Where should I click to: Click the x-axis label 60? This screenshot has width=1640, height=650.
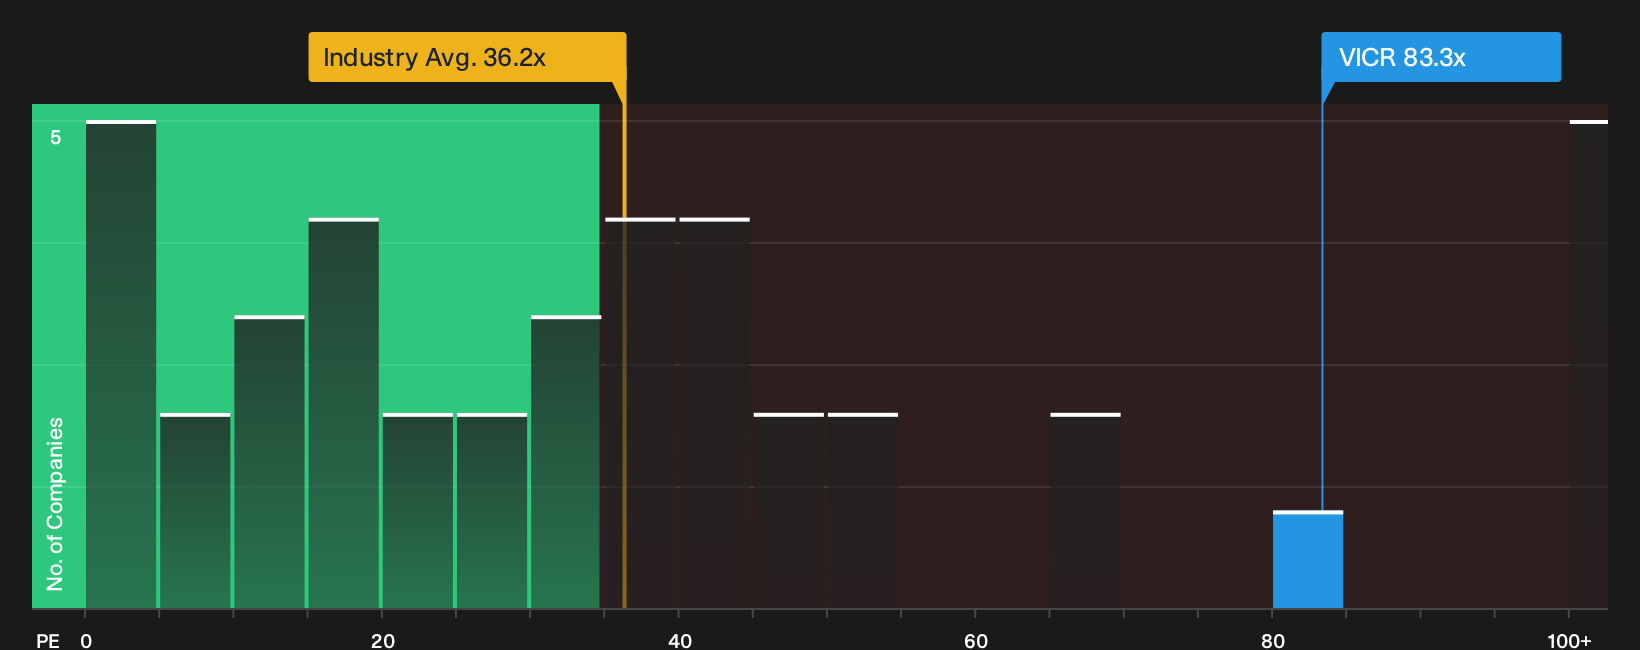(x=976, y=640)
